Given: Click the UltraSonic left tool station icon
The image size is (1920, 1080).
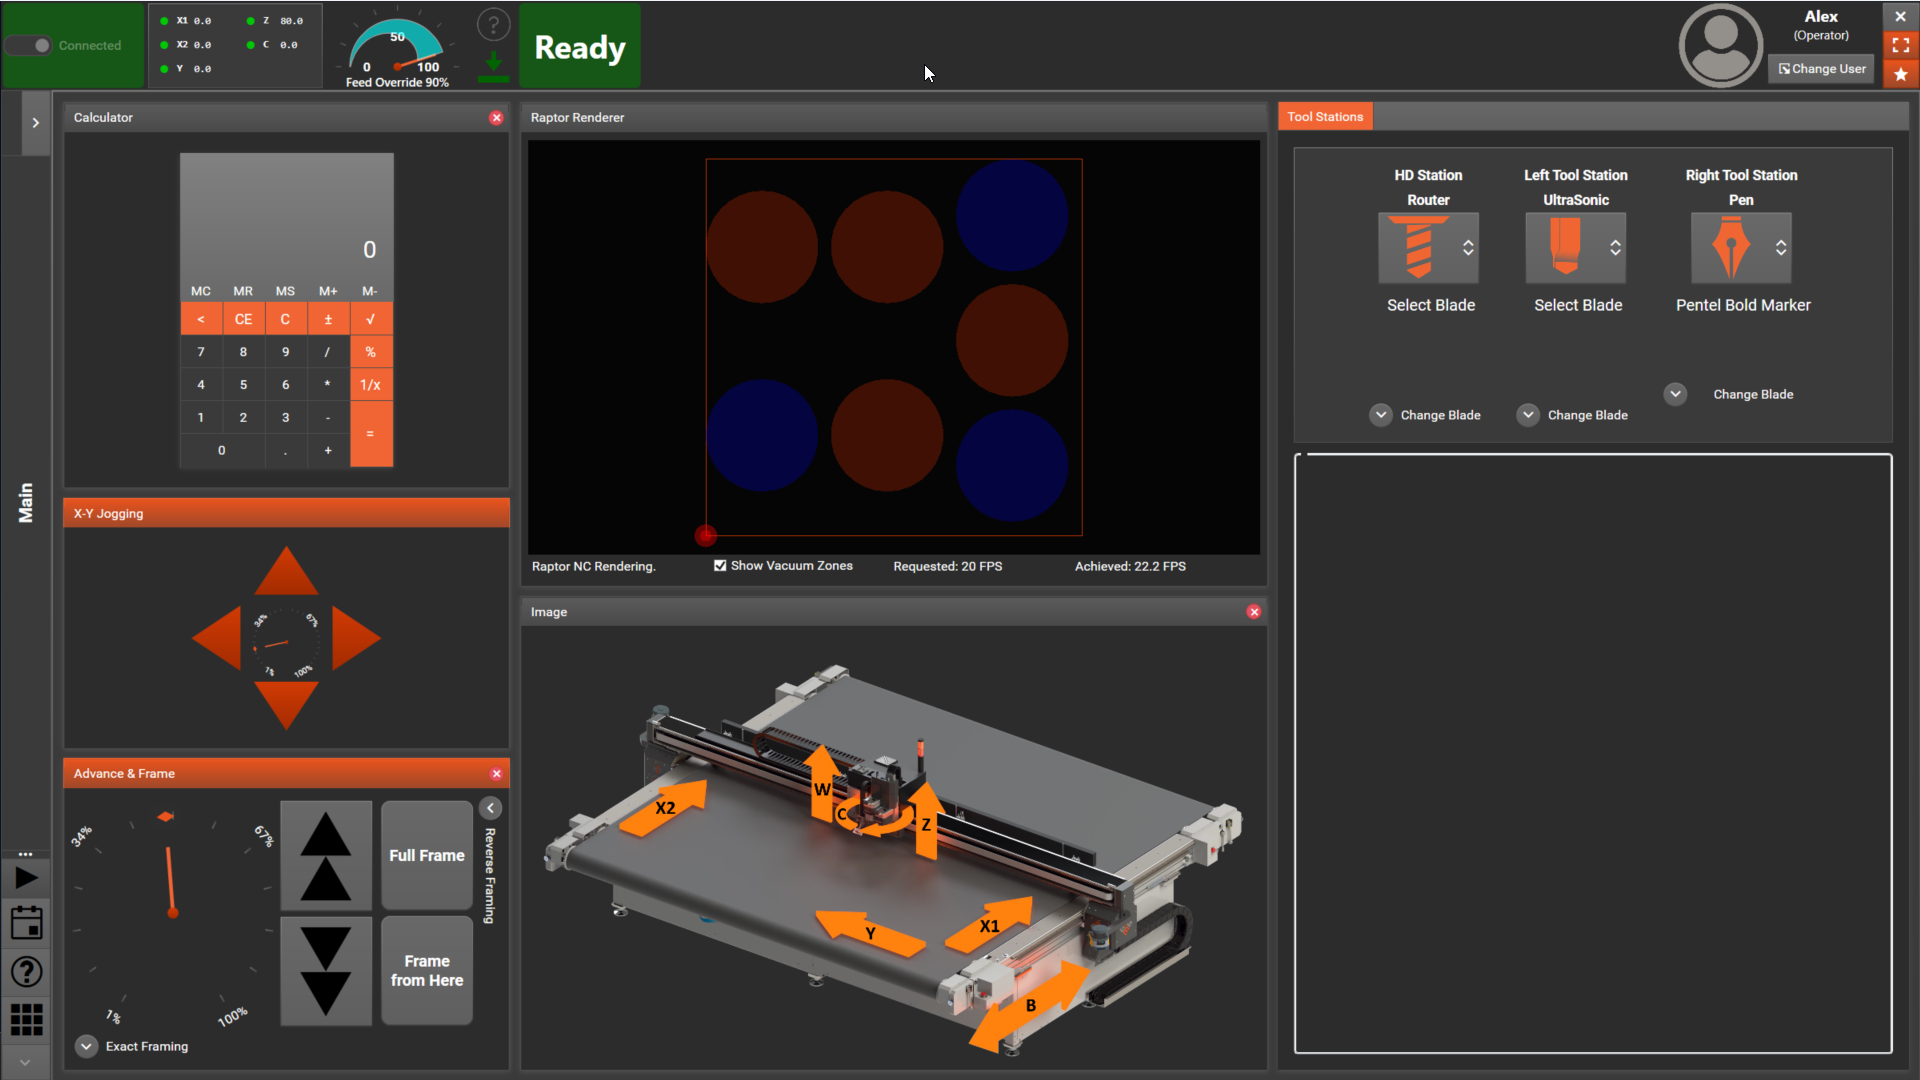Looking at the screenshot, I should tap(1565, 247).
